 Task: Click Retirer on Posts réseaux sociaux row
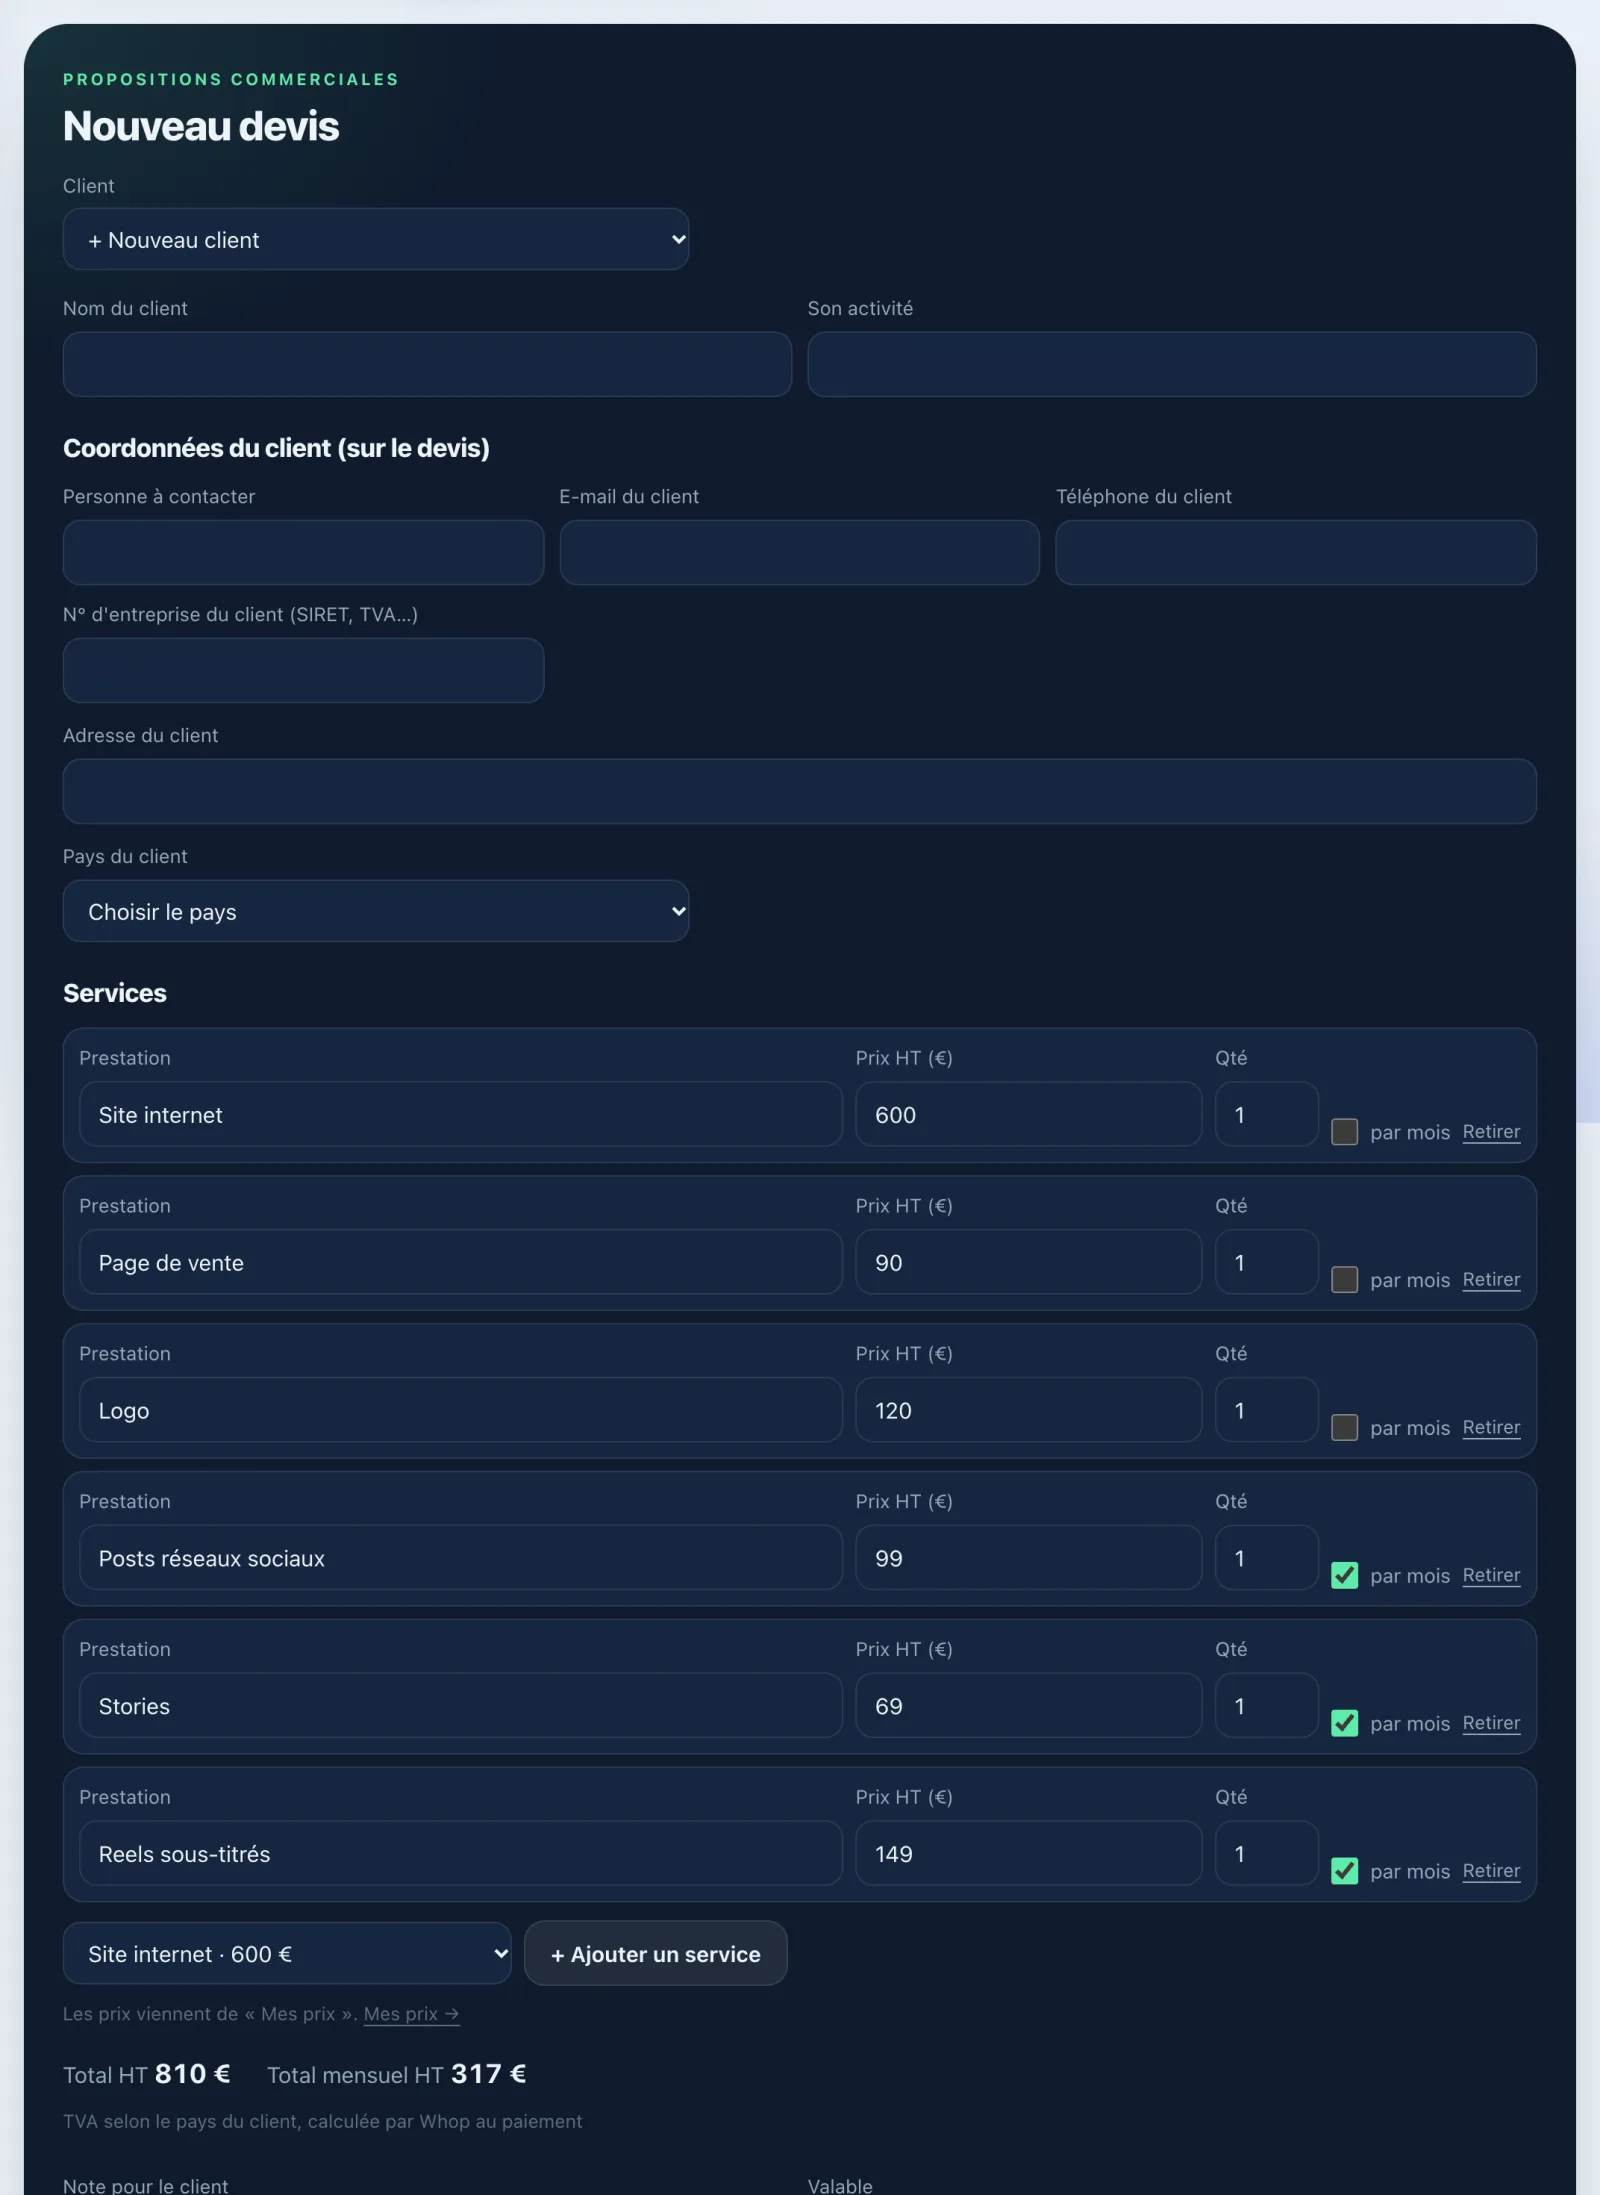(x=1491, y=1576)
